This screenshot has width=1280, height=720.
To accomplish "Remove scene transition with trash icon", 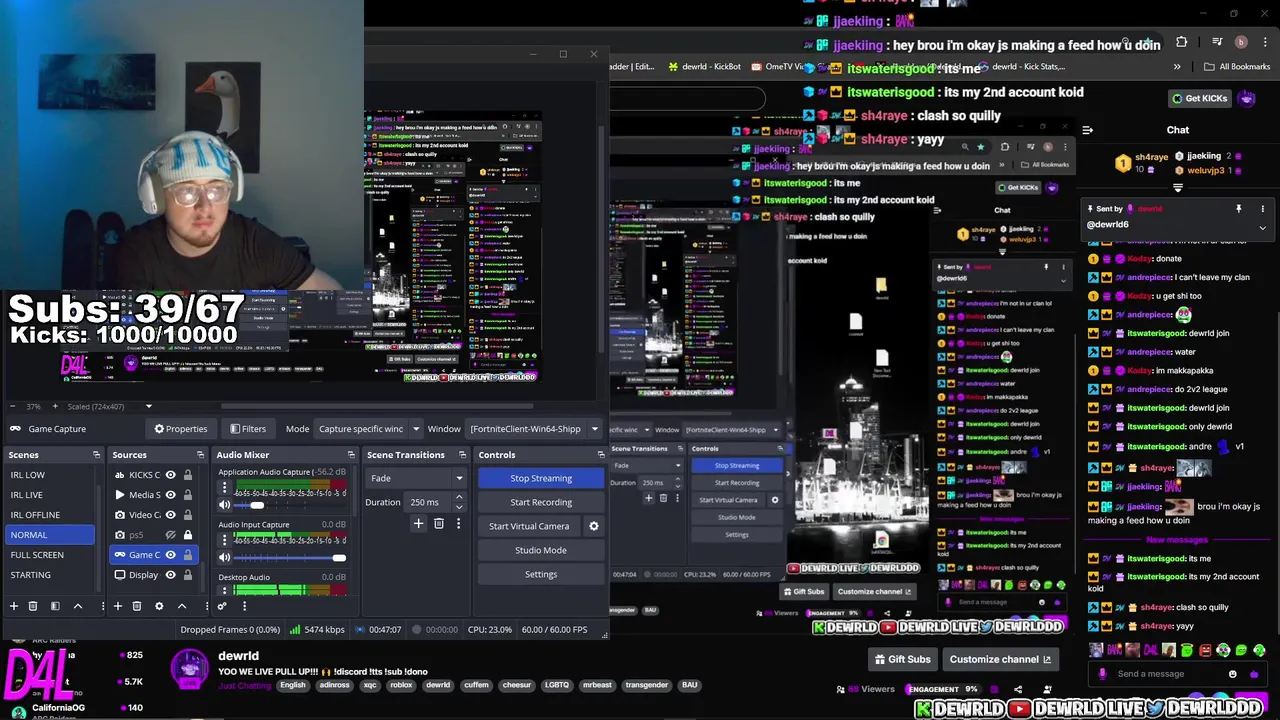I will (x=438, y=523).
